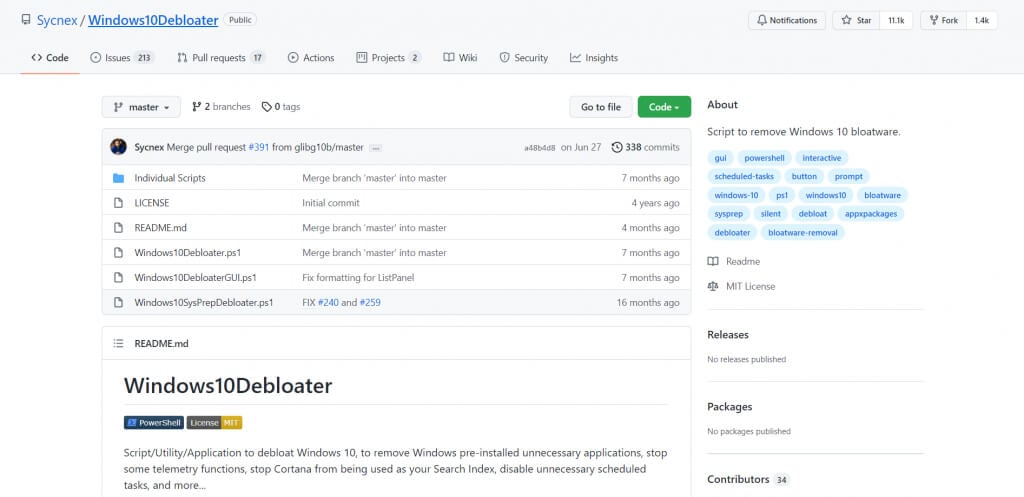Expand the commit message ellipsis
The height and width of the screenshot is (497, 1024).
click(375, 148)
